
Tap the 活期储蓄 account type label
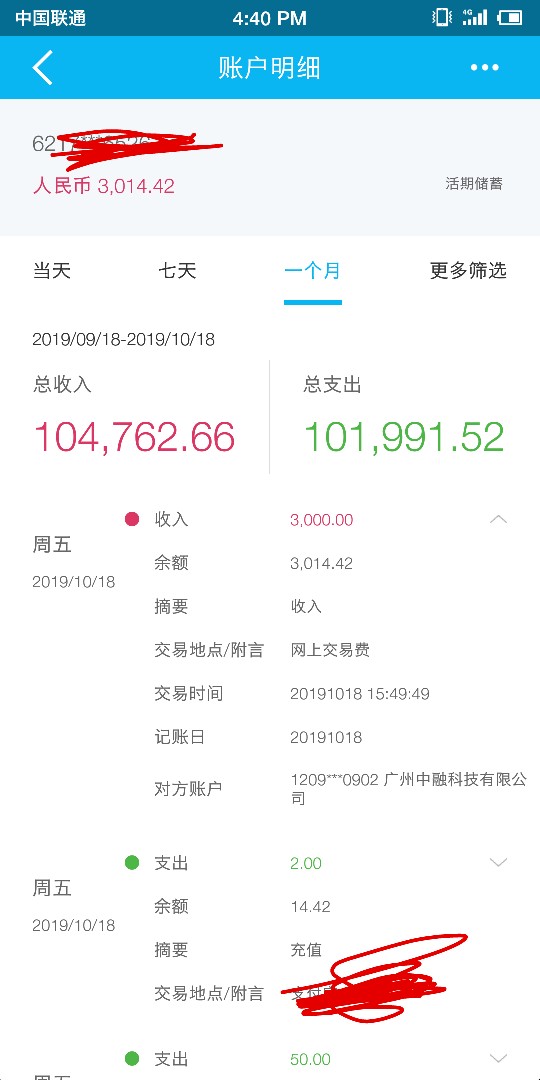[x=474, y=184]
